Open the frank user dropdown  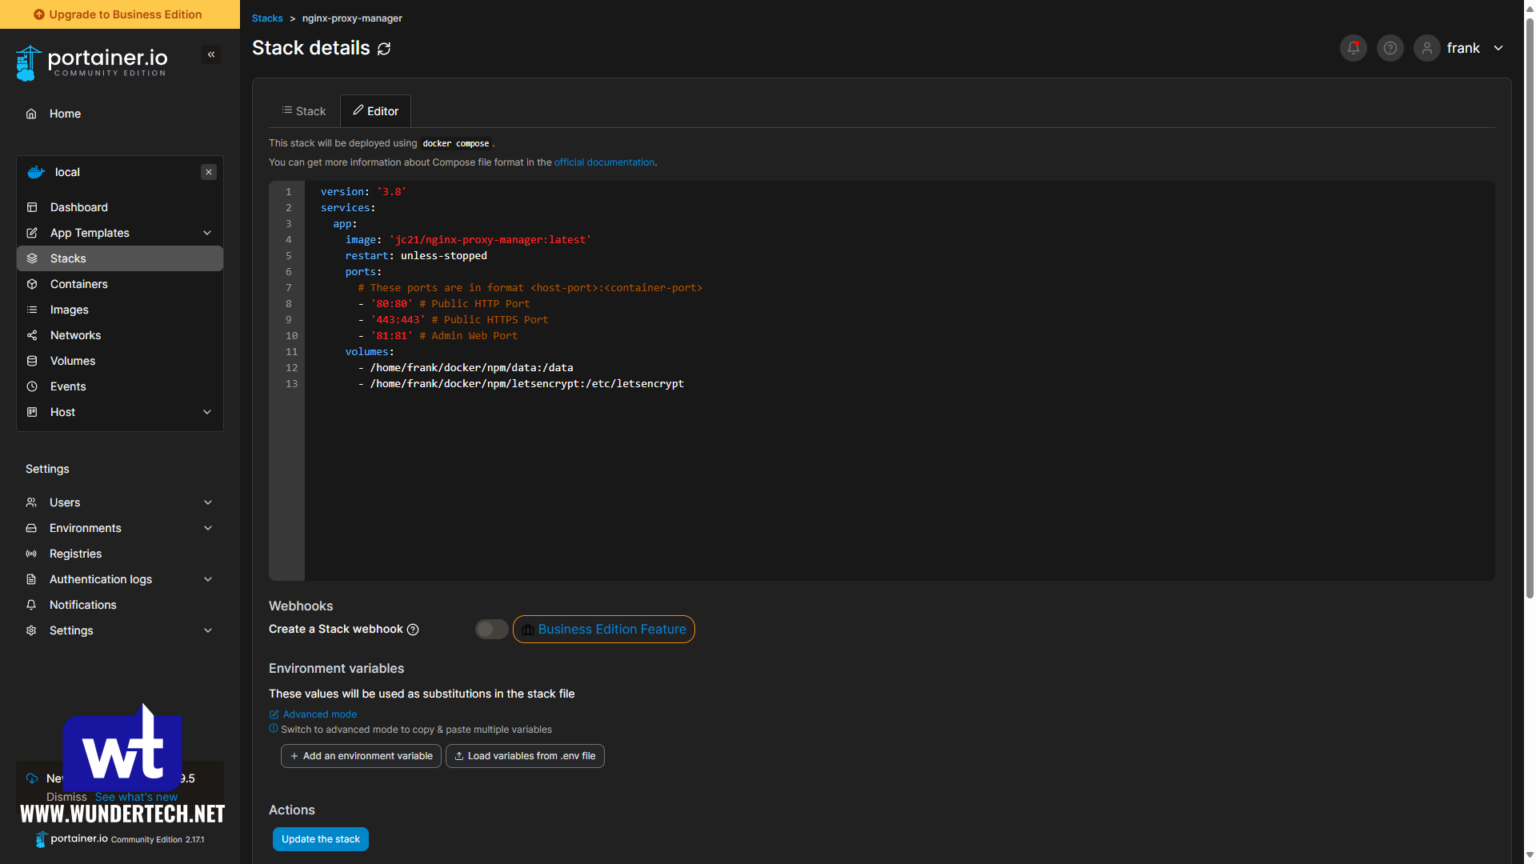[1497, 48]
